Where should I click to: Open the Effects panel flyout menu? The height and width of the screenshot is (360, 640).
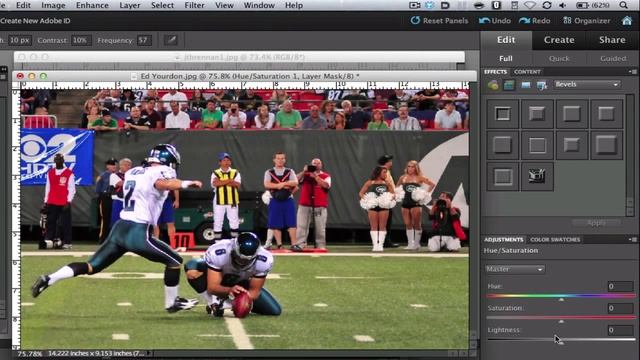[633, 72]
